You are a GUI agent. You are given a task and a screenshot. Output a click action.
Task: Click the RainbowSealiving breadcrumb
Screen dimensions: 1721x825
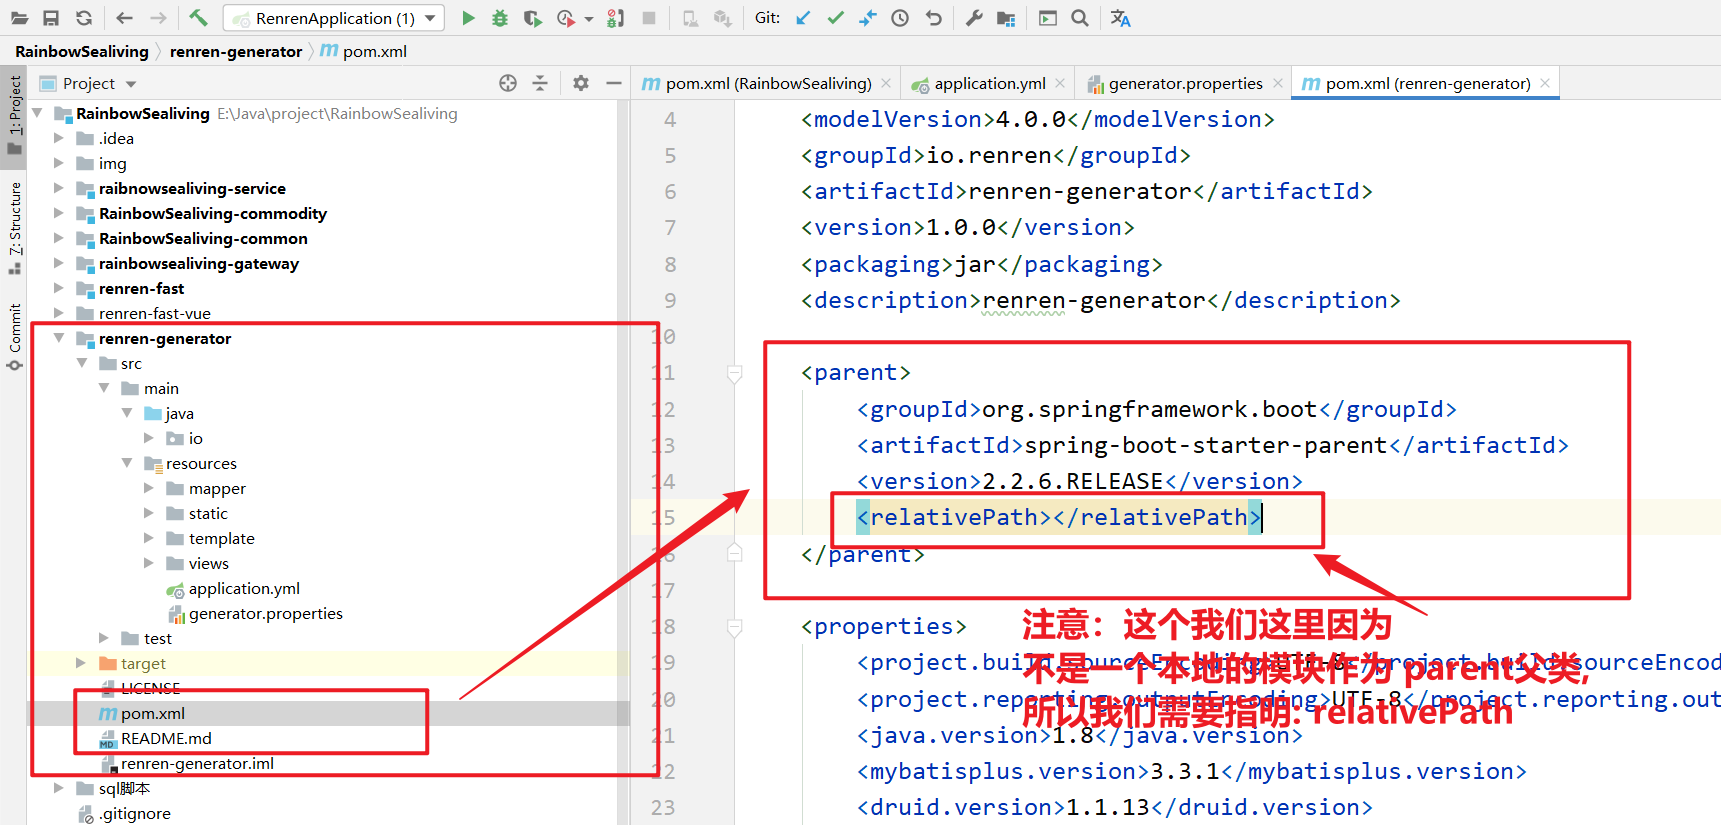[x=82, y=51]
